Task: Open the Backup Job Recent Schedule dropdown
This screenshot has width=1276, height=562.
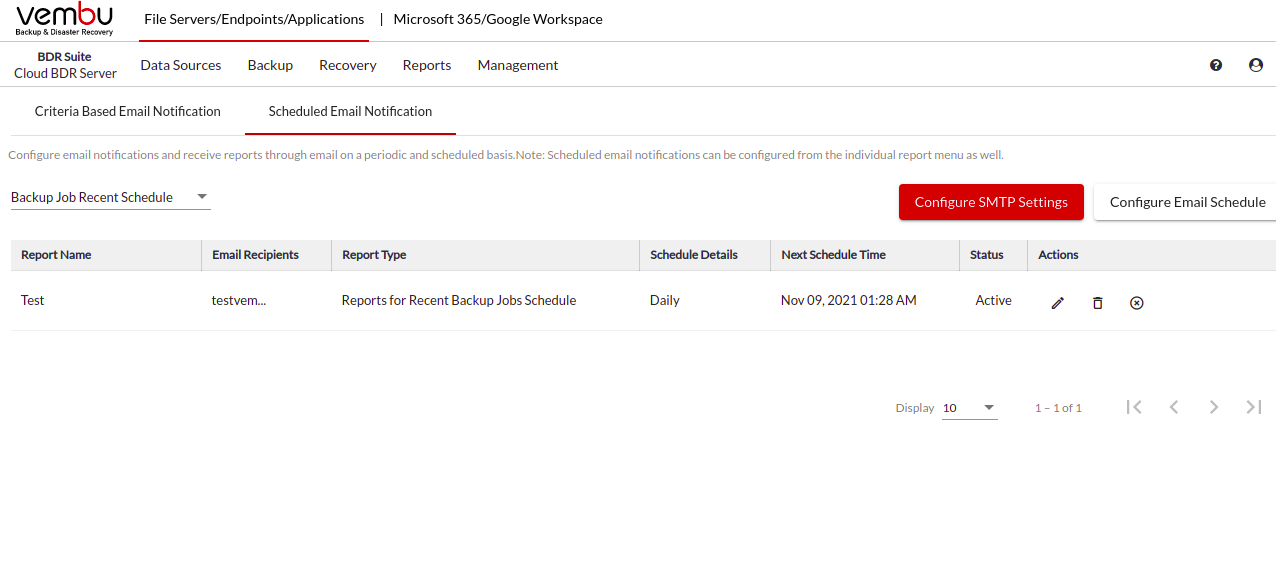Action: pyautogui.click(x=111, y=197)
